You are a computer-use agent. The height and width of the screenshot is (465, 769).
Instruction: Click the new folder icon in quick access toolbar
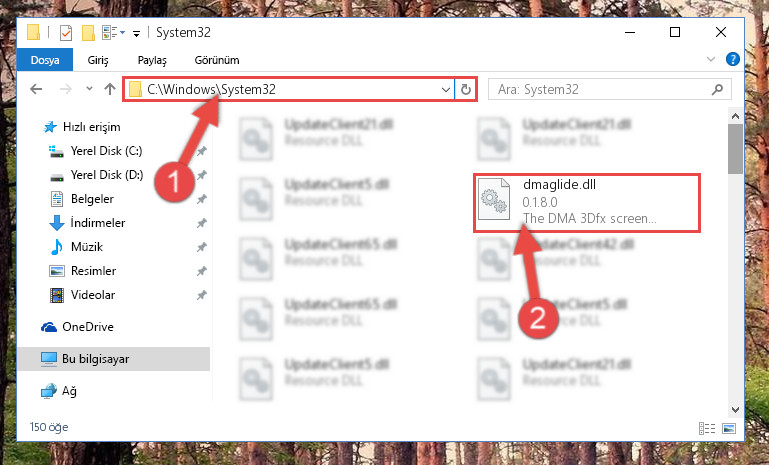click(88, 33)
